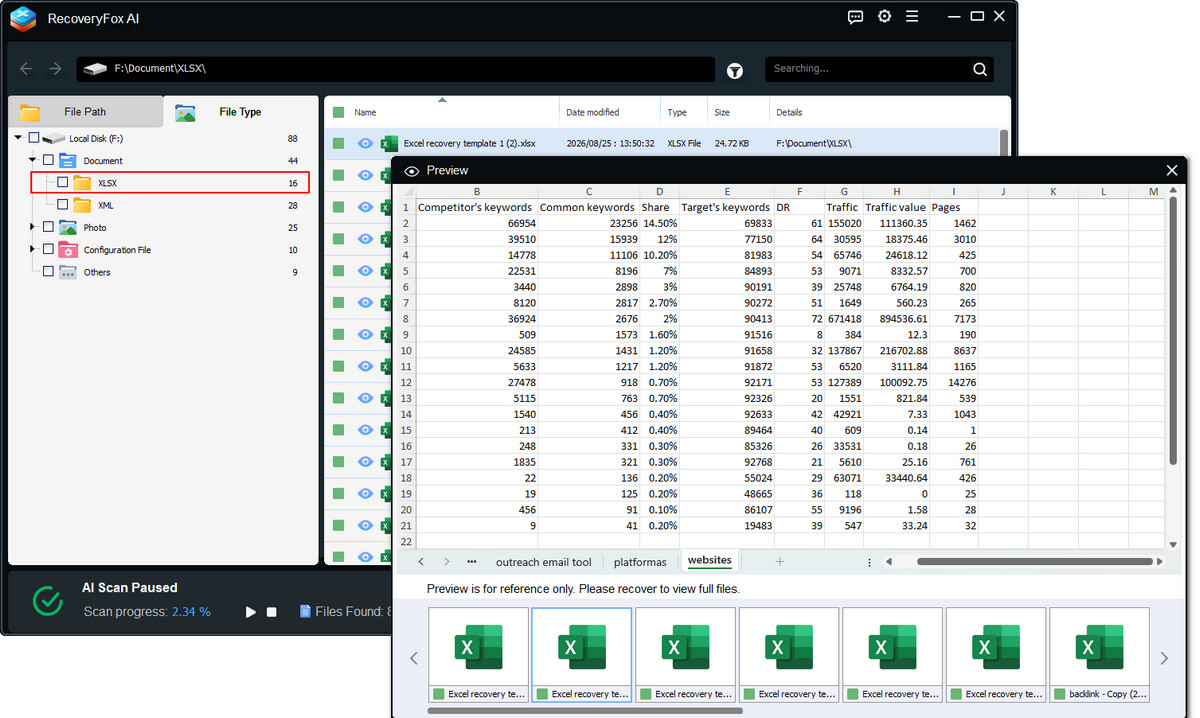Click the Searching input field
The height and width of the screenshot is (718, 1200).
866,69
